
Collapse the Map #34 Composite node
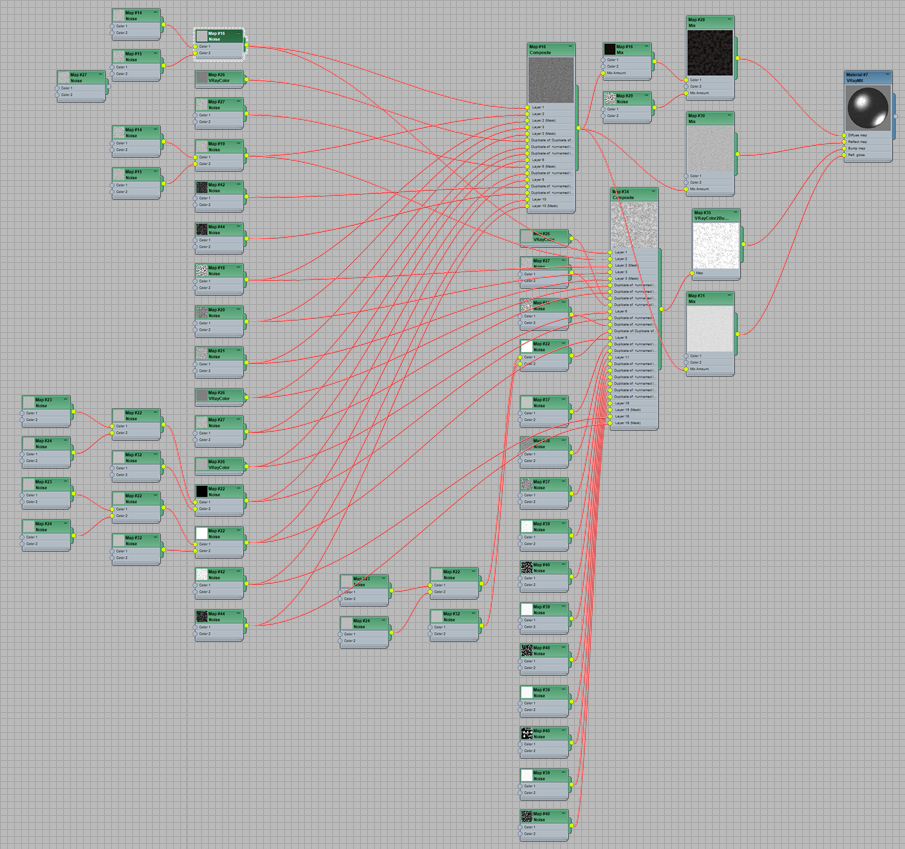pos(653,190)
